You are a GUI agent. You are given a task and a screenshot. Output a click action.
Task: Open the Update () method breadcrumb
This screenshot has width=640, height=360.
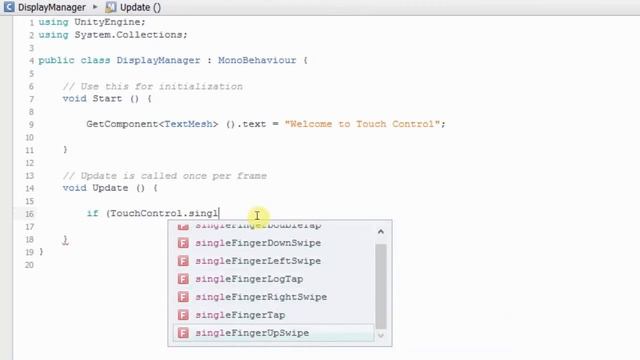(x=140, y=7)
